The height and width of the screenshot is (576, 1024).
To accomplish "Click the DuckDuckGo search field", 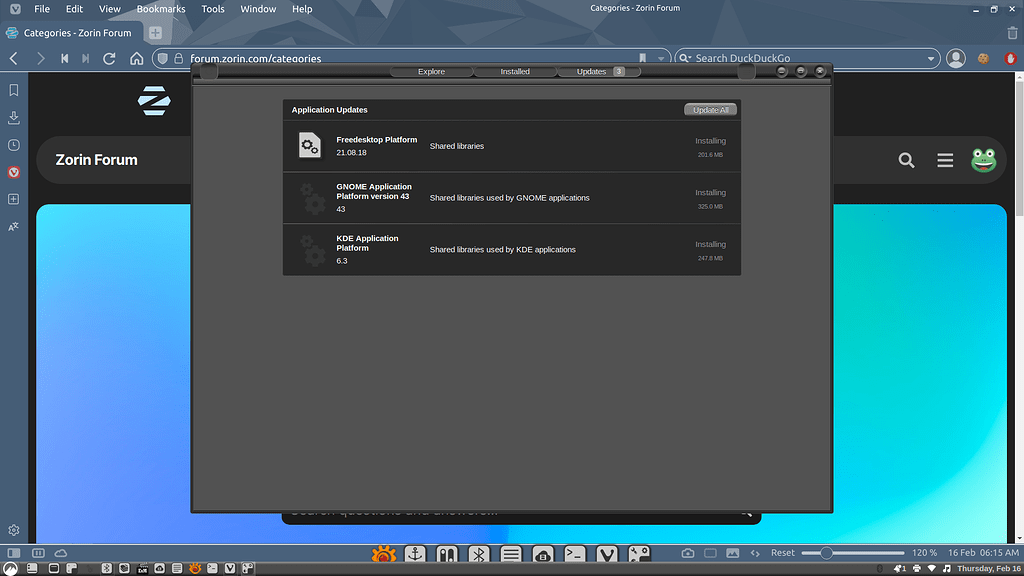I will click(805, 59).
